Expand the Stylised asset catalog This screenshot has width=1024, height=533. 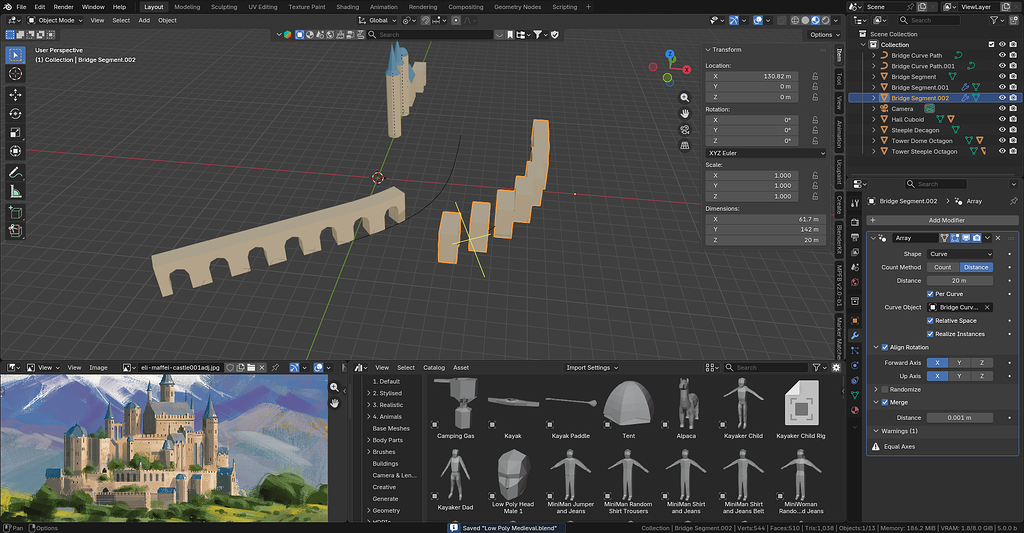368,393
